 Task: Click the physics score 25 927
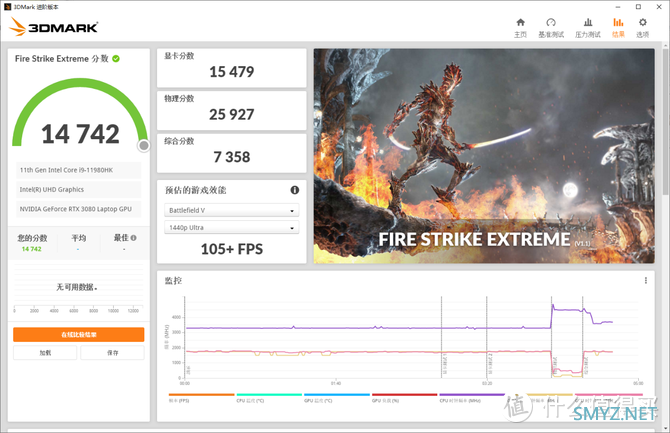pos(232,115)
